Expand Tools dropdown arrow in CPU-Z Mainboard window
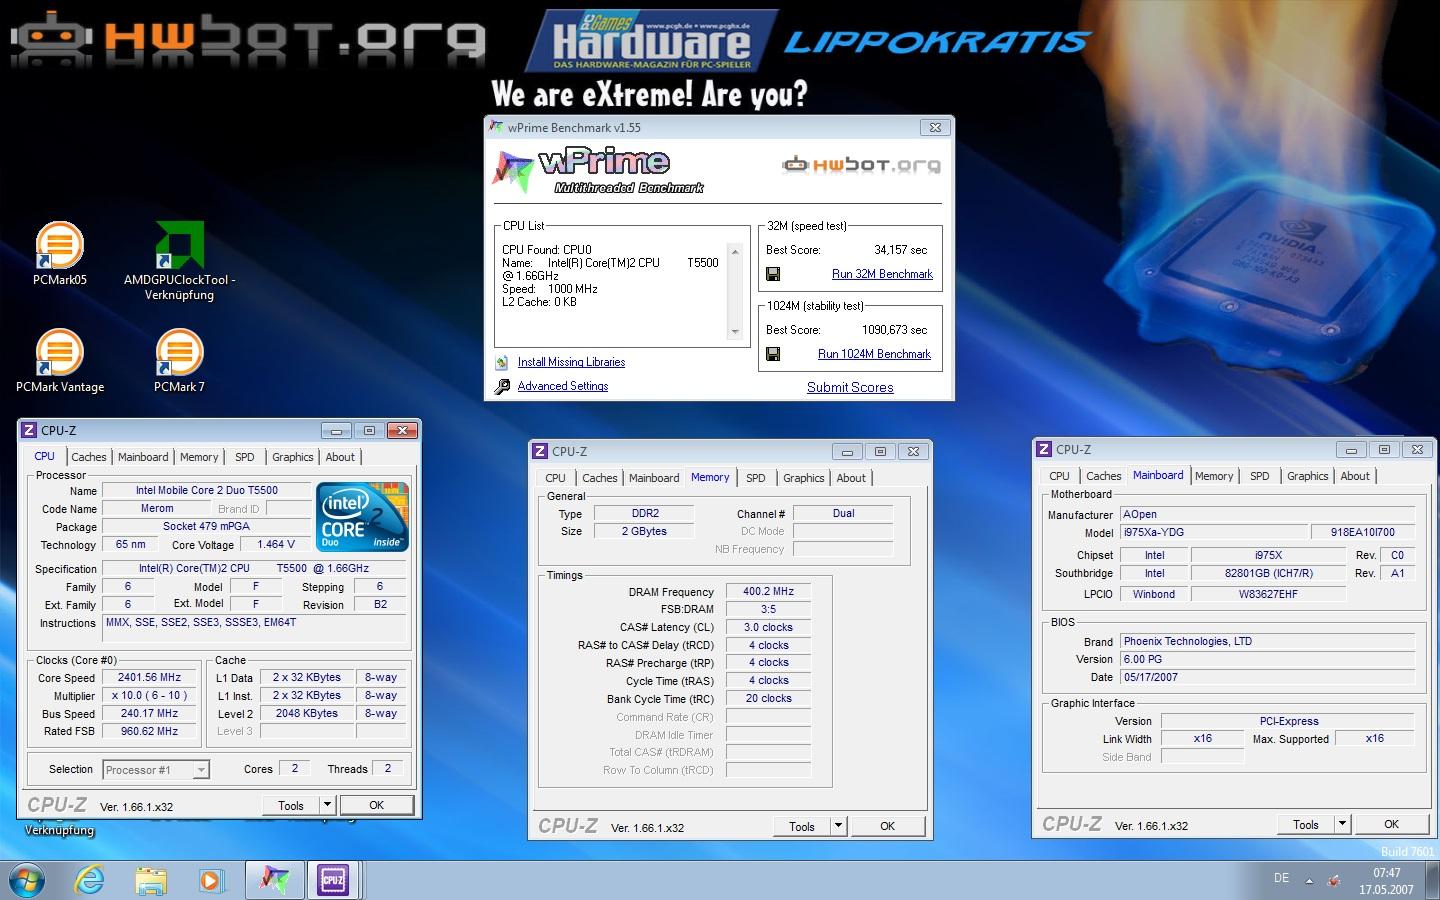1440x900 pixels. click(1342, 824)
